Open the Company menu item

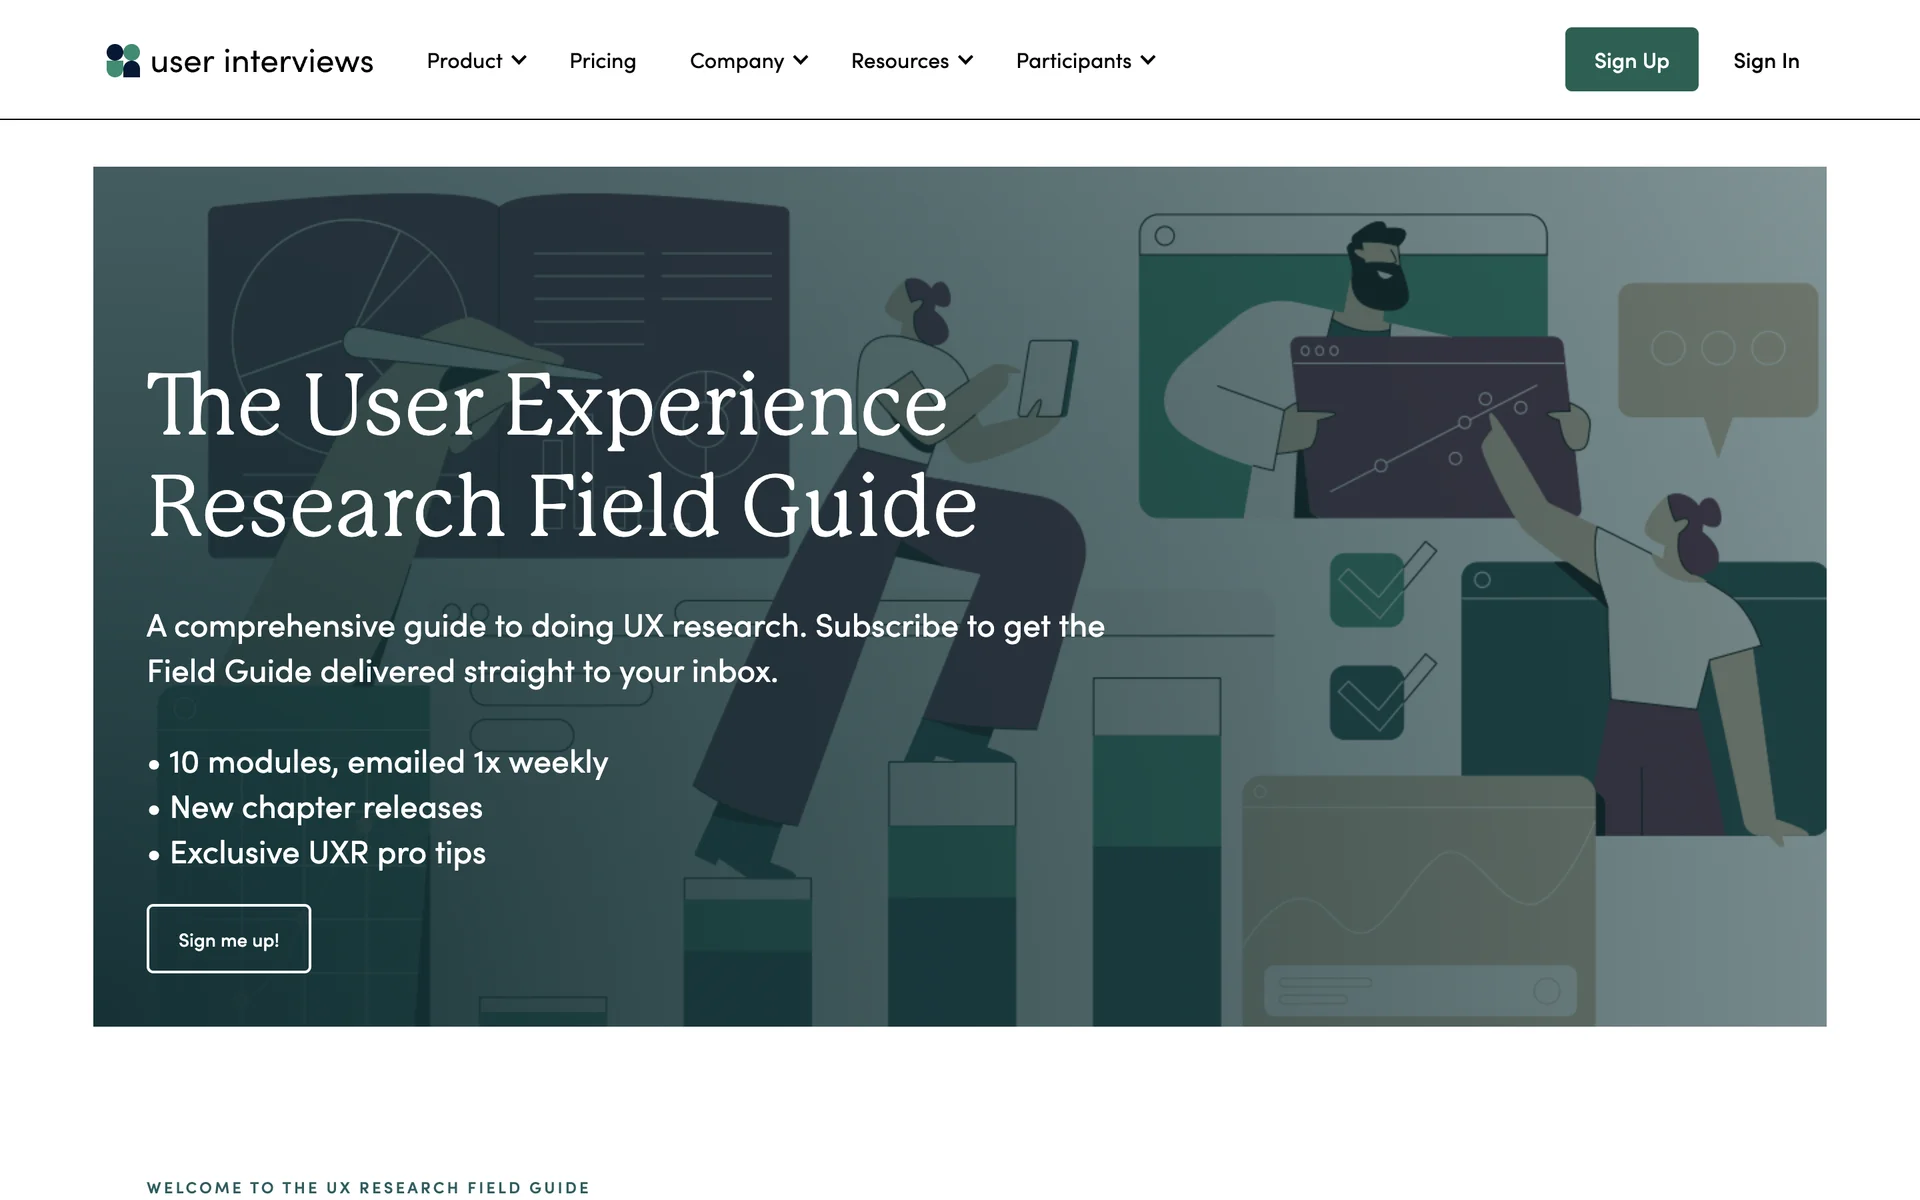click(736, 61)
